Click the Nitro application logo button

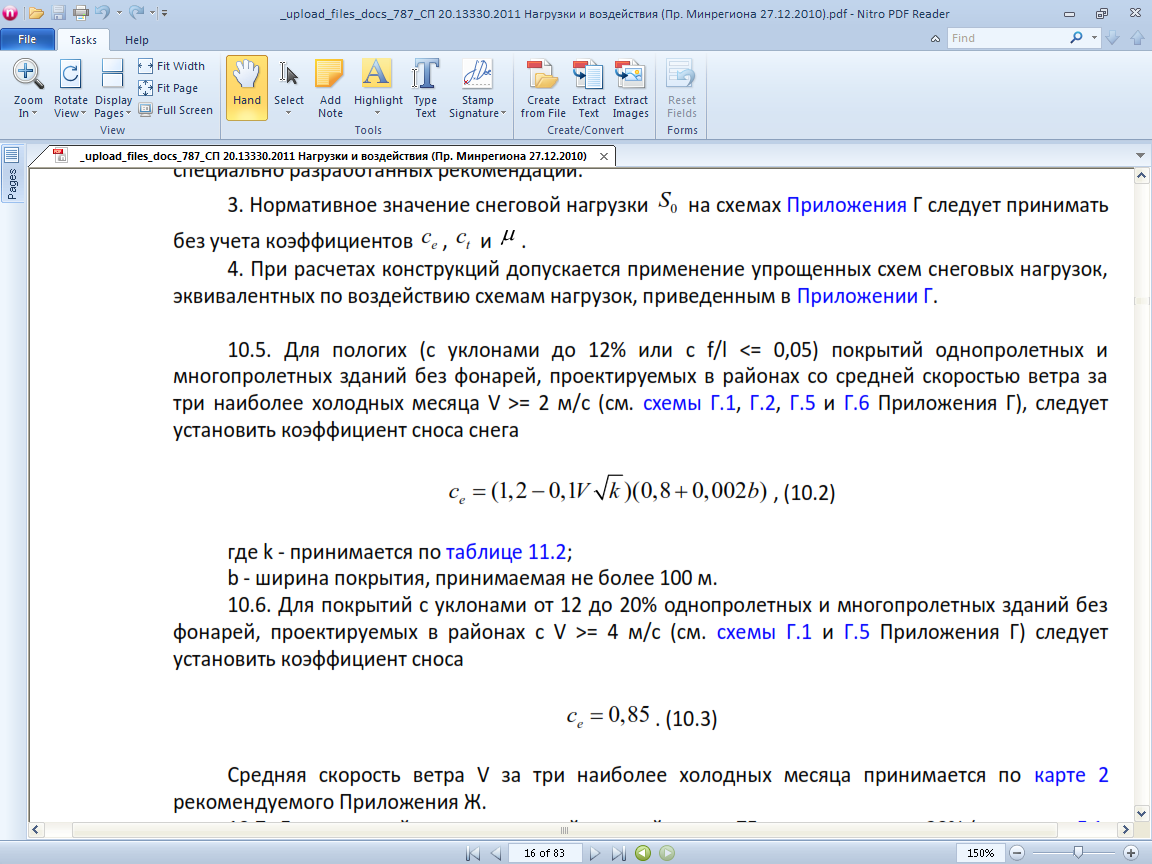coord(10,13)
